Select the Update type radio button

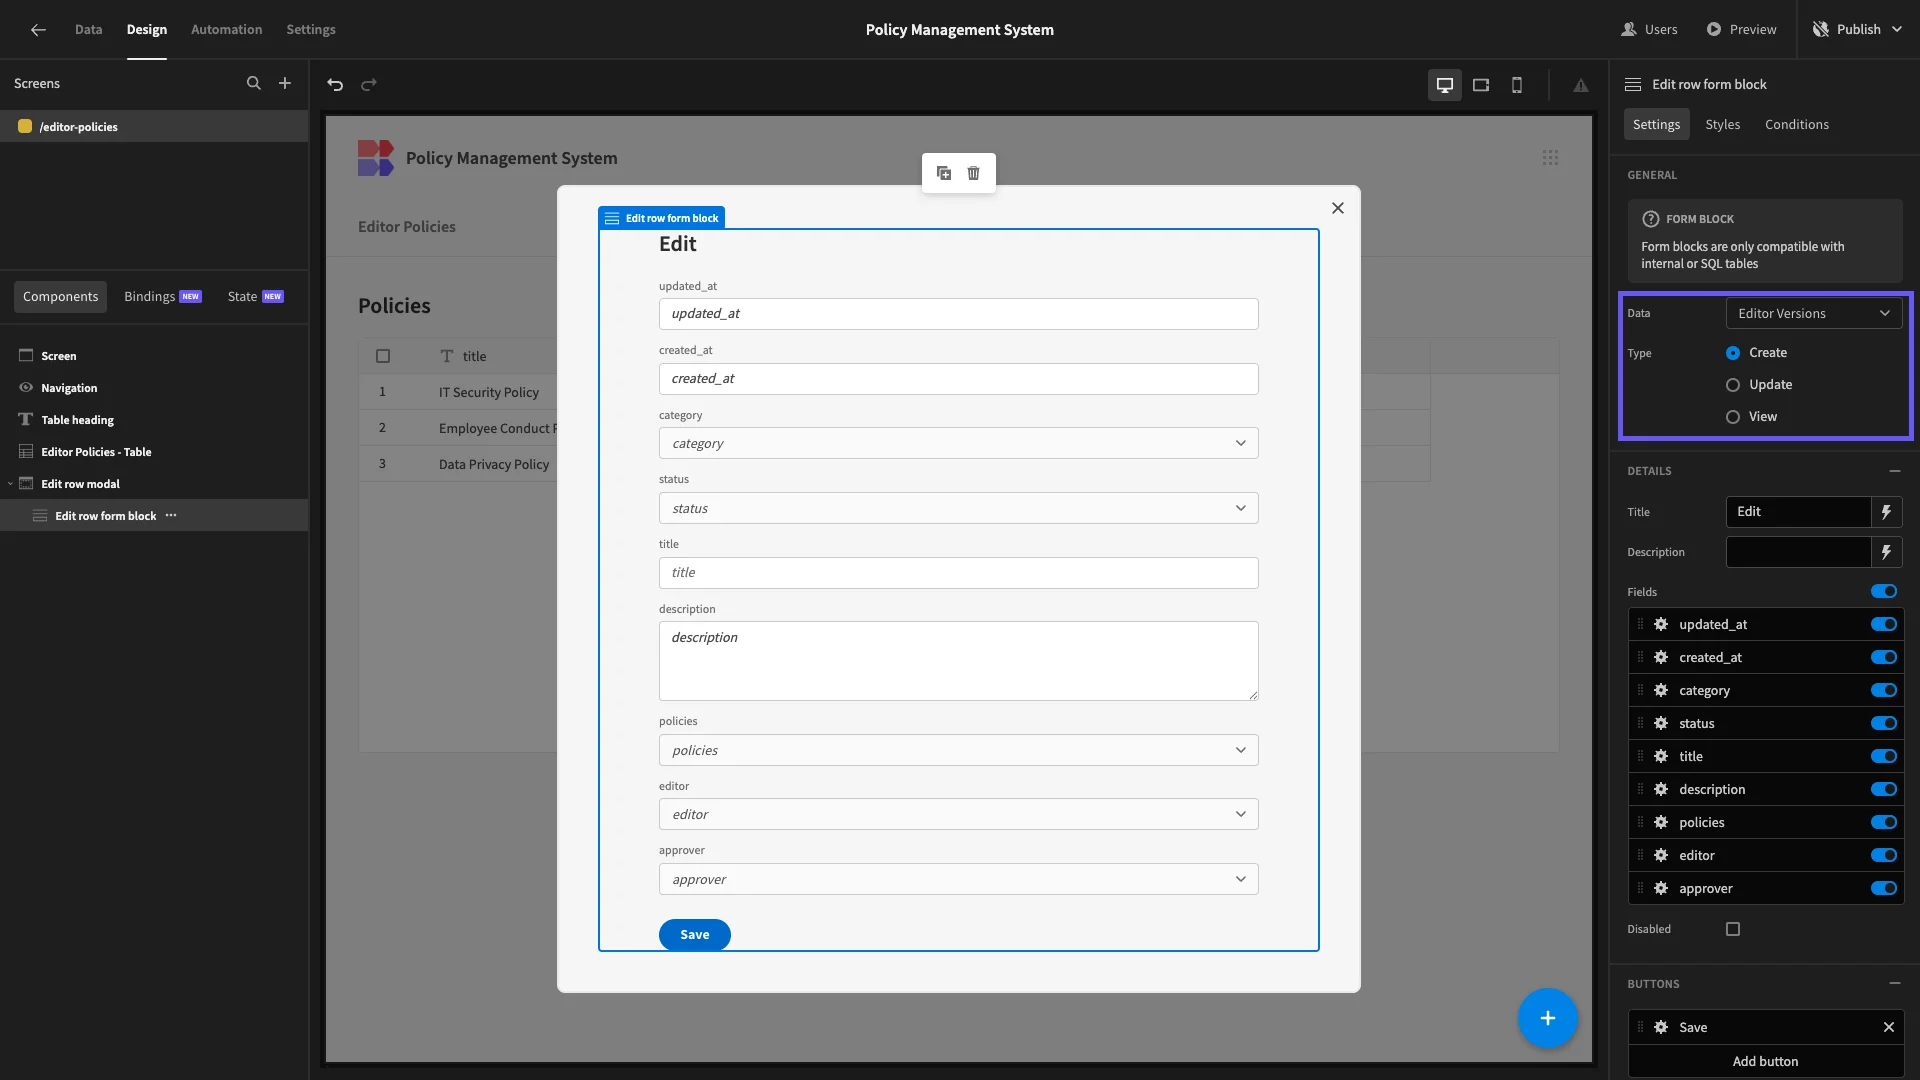click(1733, 385)
